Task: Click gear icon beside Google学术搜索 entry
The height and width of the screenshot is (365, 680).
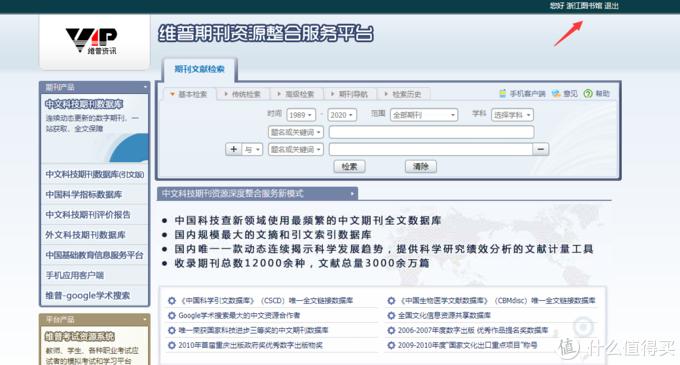Action: 172,316
